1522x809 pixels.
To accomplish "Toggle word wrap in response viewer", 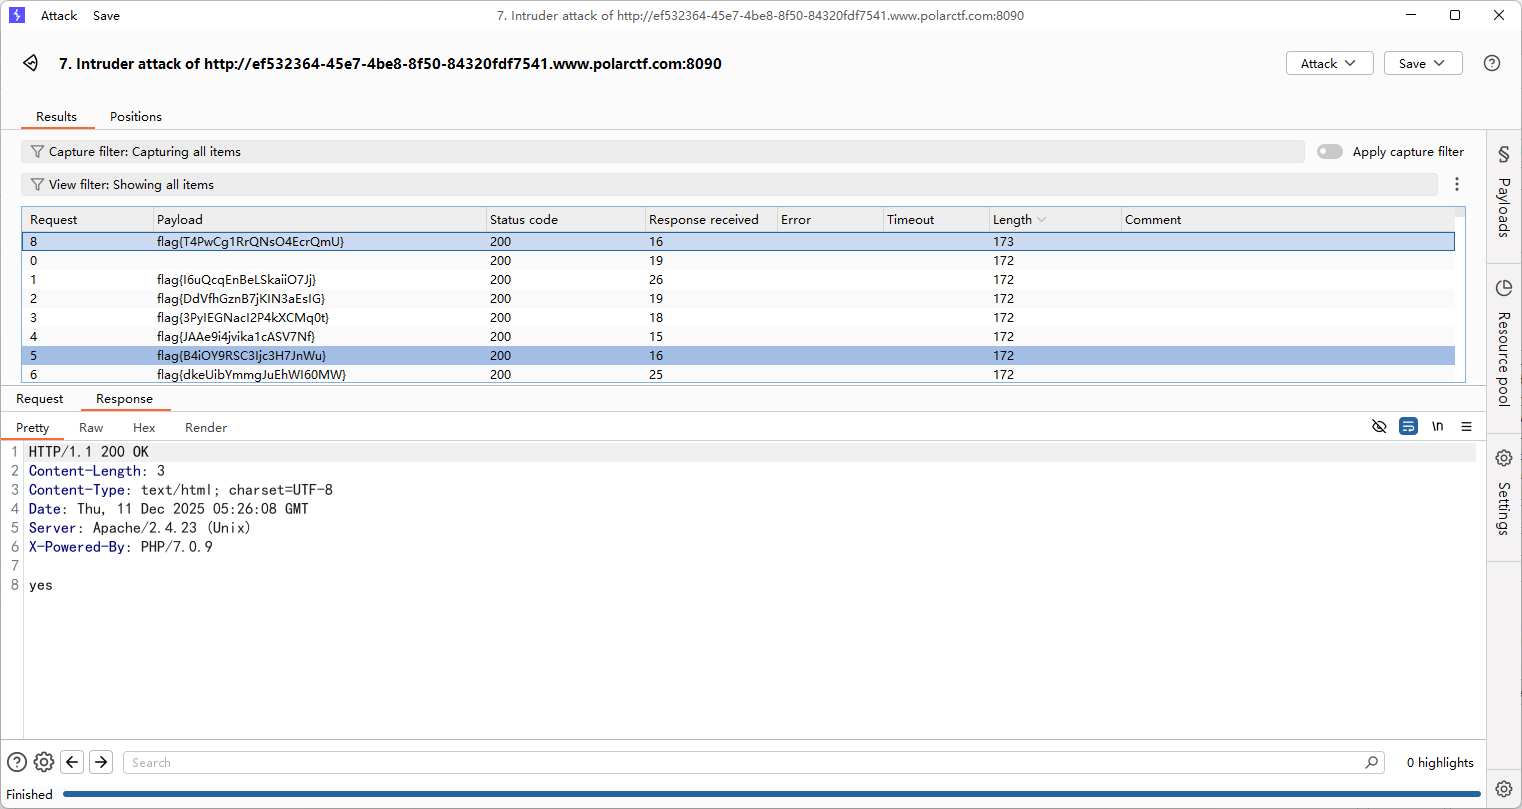I will pyautogui.click(x=1408, y=427).
